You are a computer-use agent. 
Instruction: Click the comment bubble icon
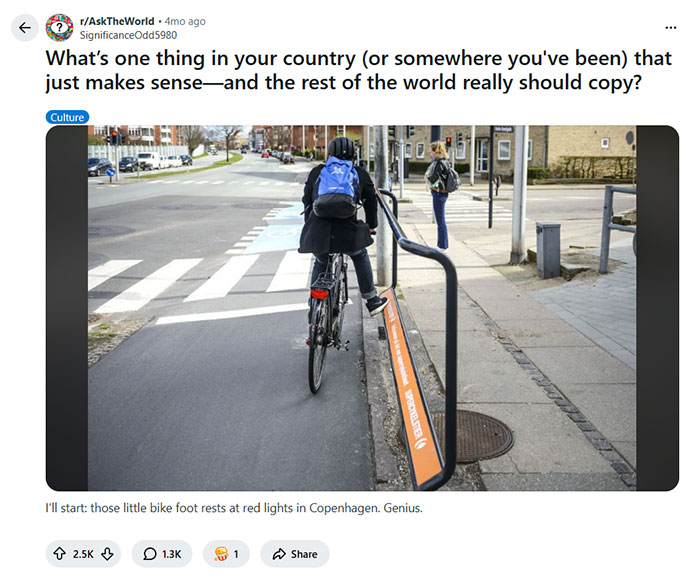click(x=150, y=554)
